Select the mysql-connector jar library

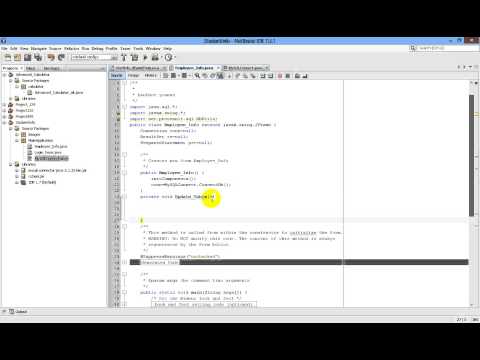point(57,171)
